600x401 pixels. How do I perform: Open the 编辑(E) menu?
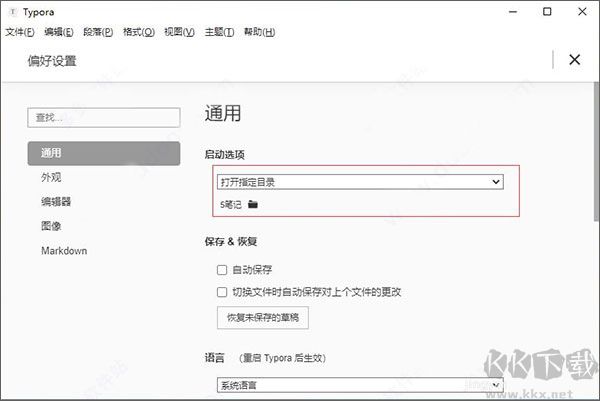59,32
